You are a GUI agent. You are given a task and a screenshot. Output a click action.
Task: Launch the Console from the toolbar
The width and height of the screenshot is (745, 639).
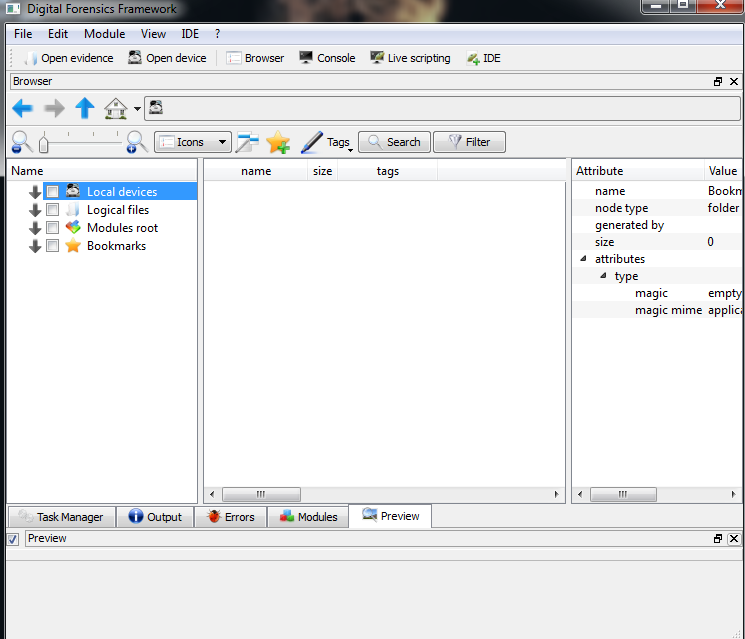click(327, 58)
